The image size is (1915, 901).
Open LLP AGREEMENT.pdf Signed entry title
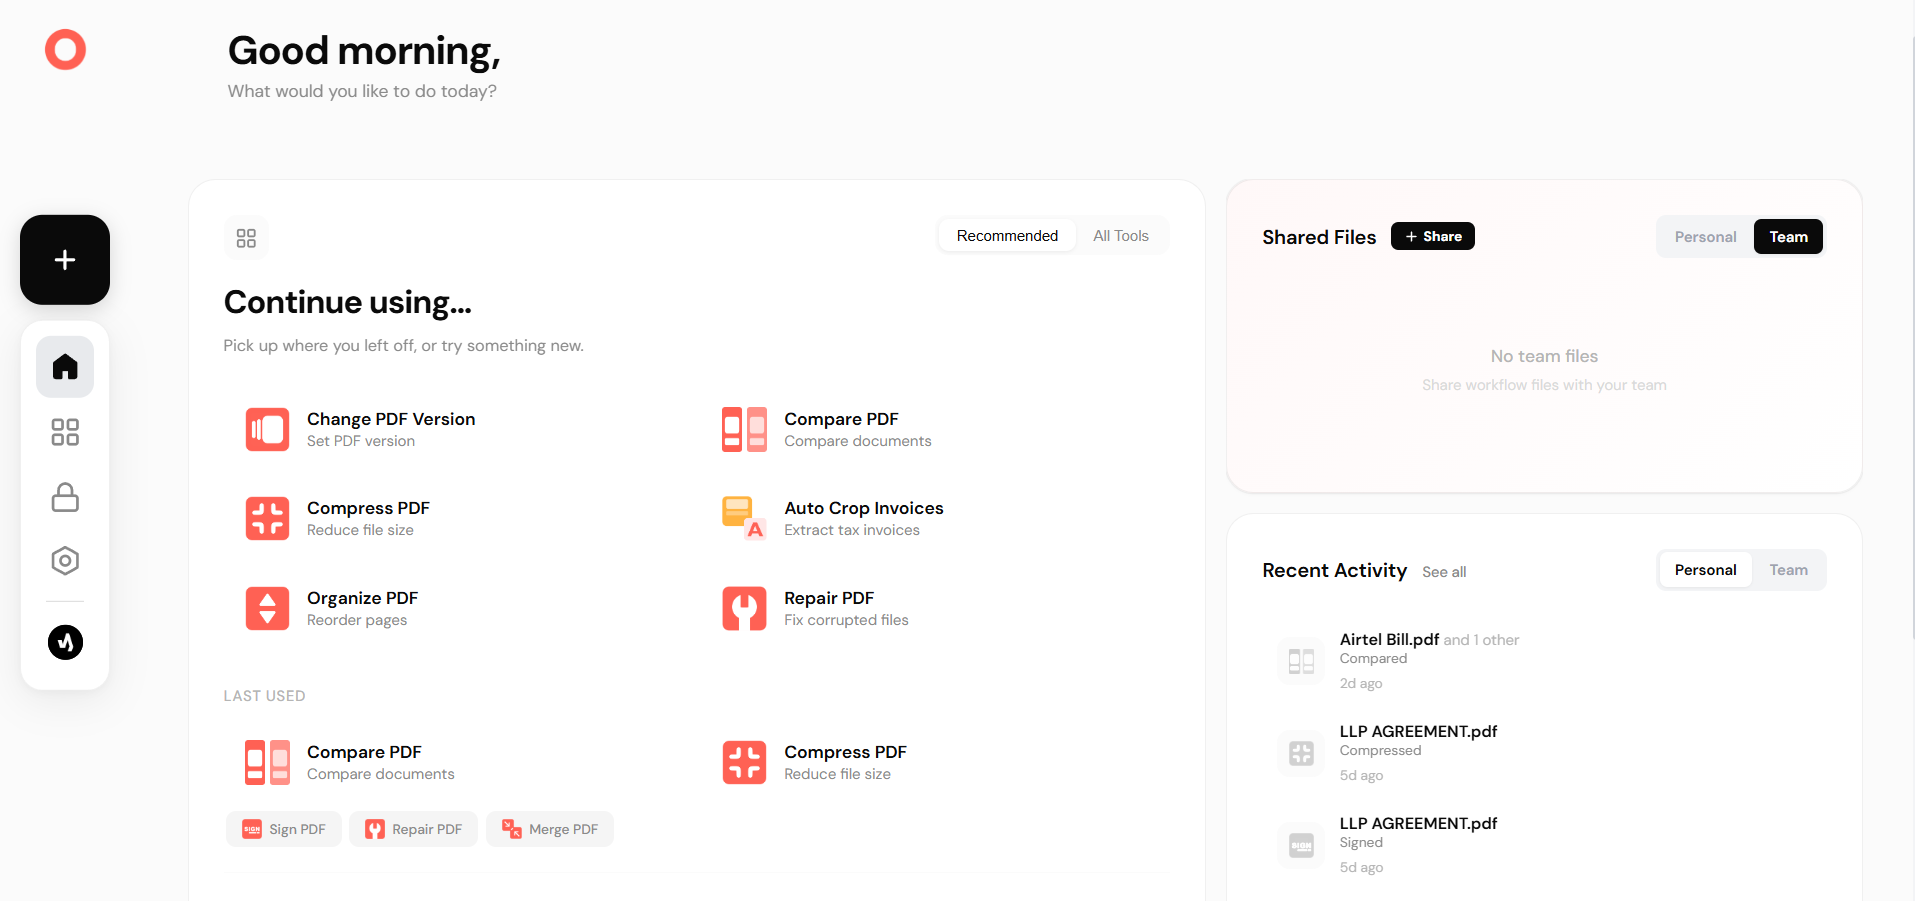[1418, 823]
